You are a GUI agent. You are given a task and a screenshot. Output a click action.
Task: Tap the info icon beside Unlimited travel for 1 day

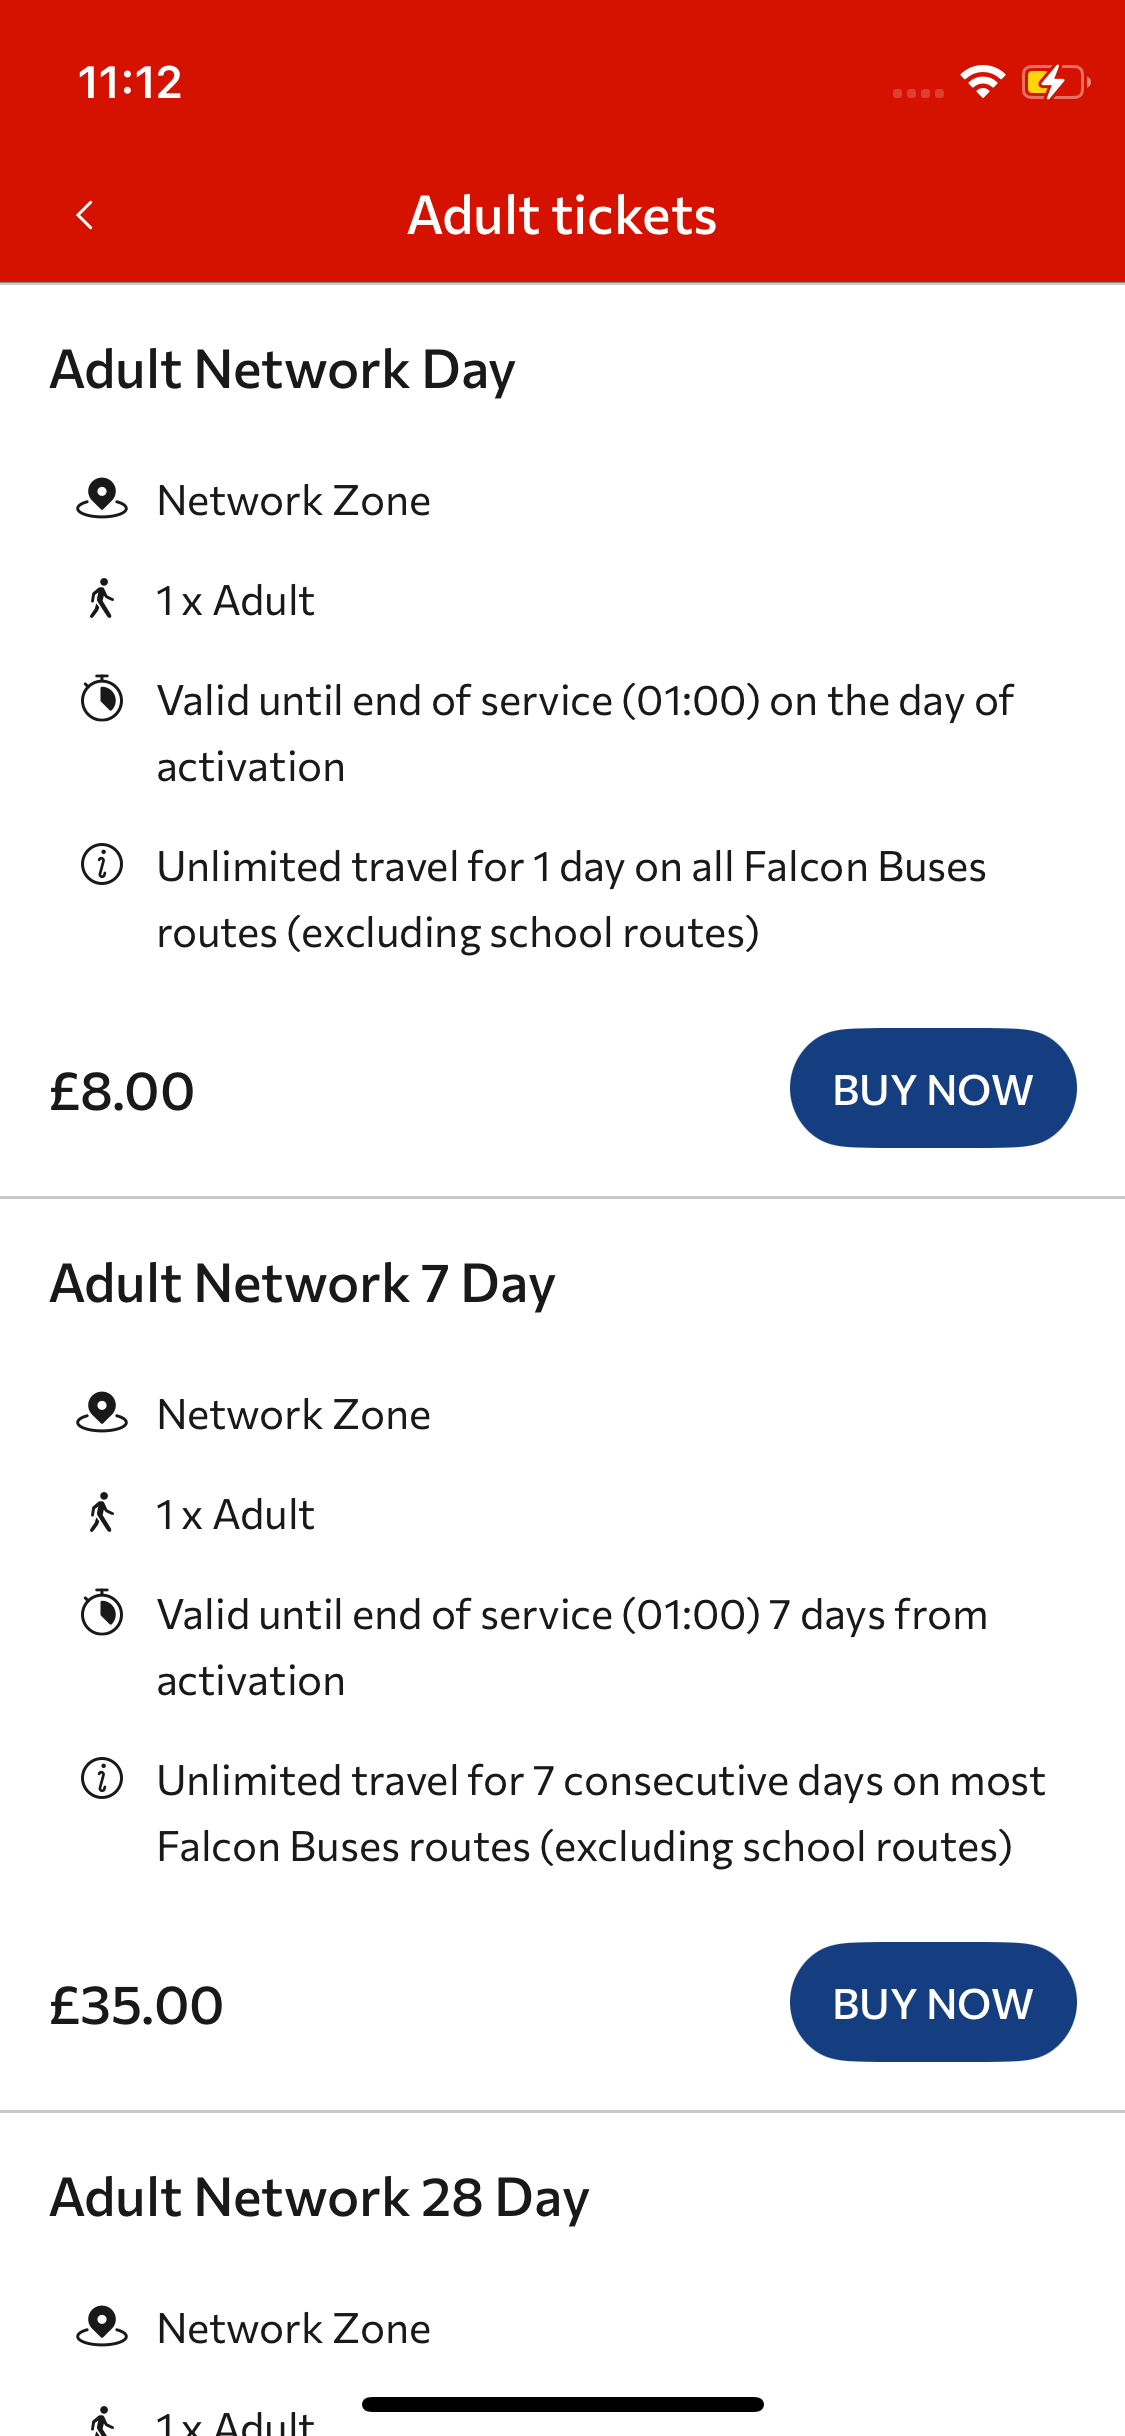tap(102, 865)
